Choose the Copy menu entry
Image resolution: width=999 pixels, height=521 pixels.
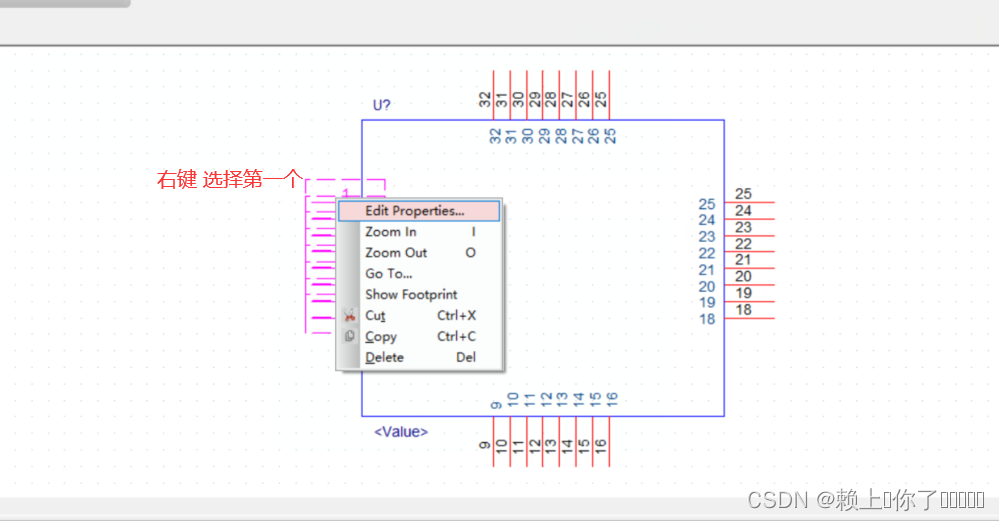click(419, 337)
